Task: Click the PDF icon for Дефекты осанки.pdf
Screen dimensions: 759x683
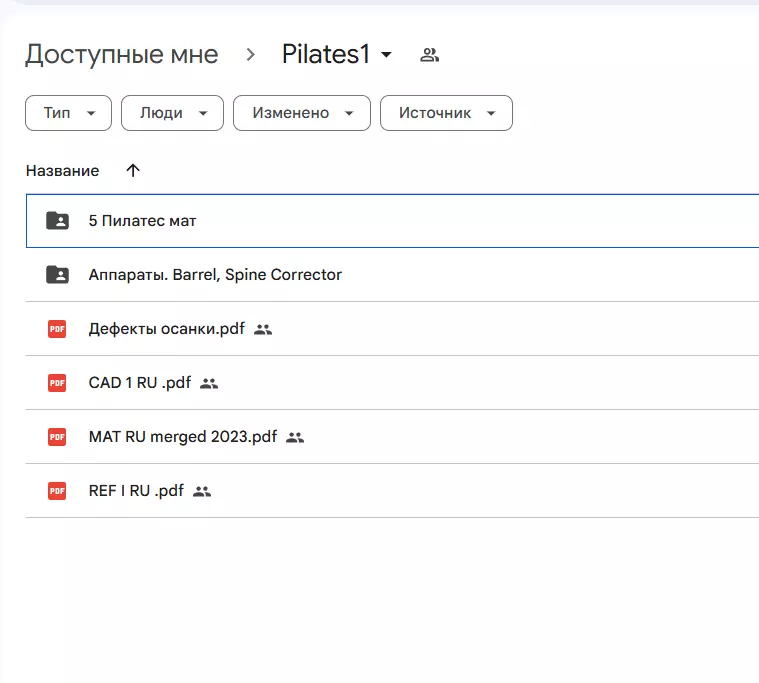Action: (x=57, y=329)
